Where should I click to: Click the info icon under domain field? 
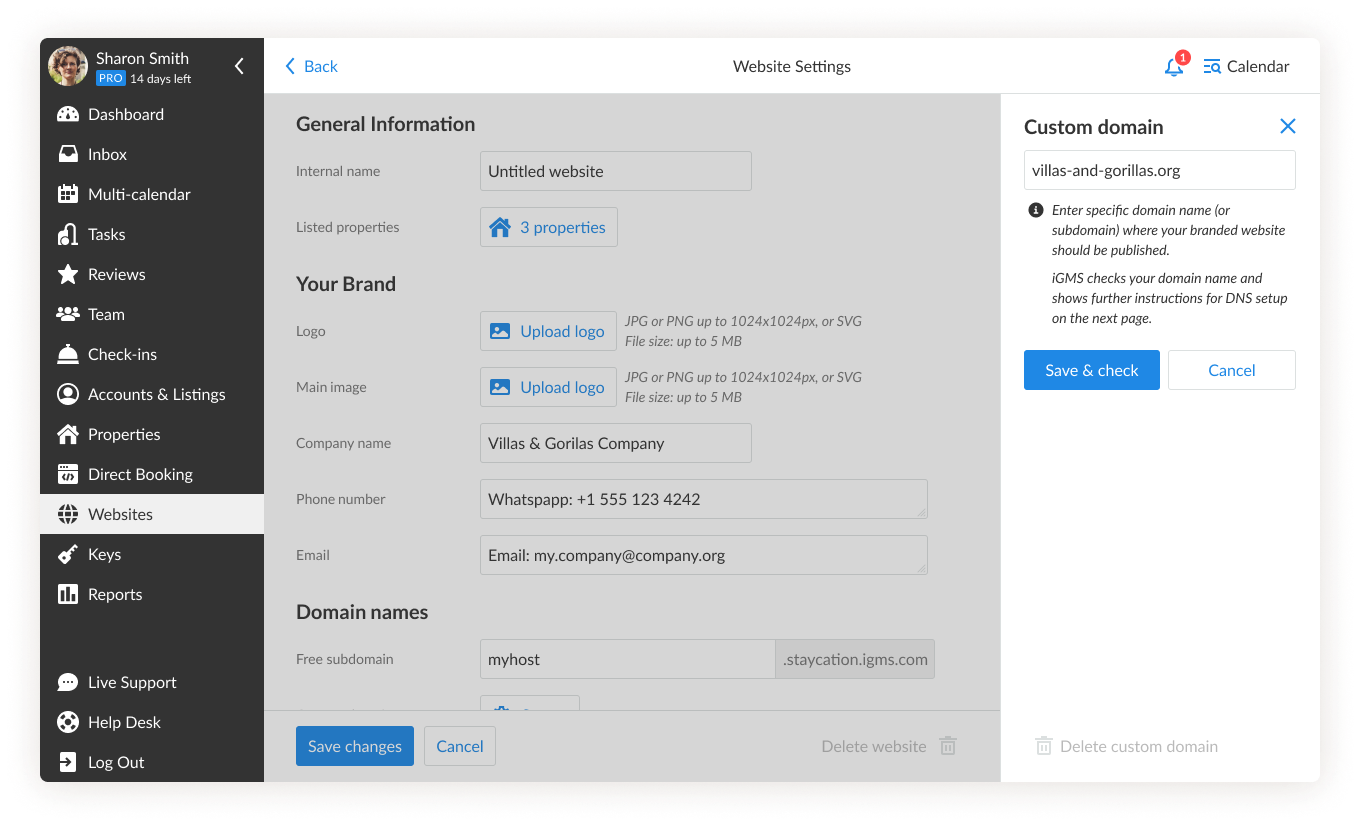click(x=1036, y=211)
